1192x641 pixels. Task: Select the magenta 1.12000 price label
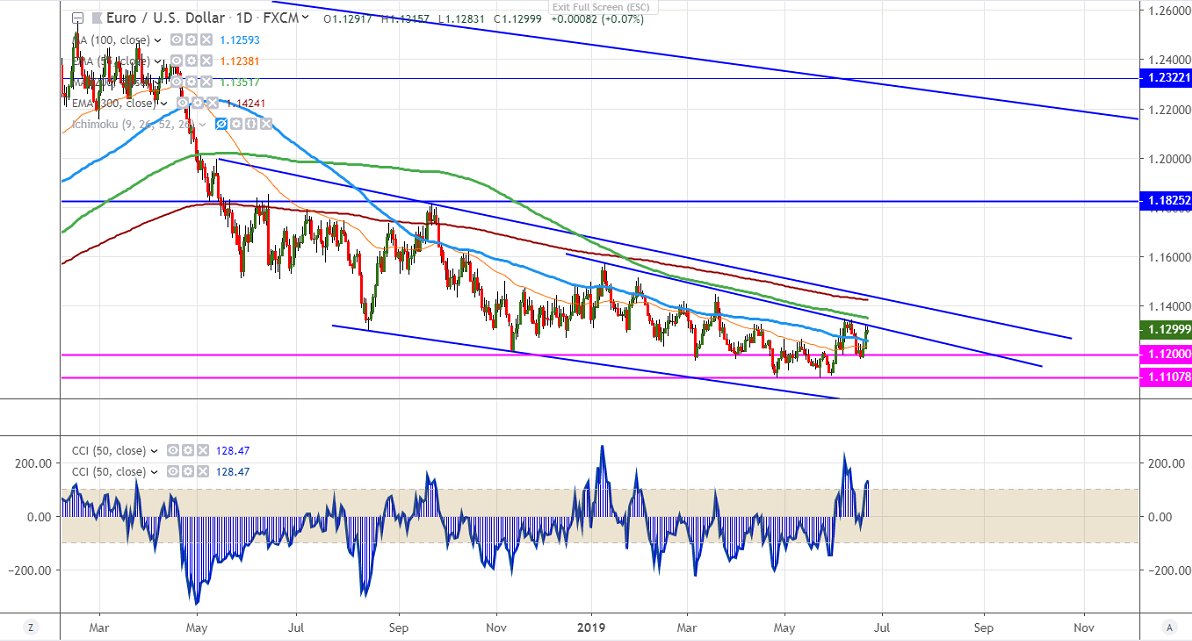coord(1165,354)
